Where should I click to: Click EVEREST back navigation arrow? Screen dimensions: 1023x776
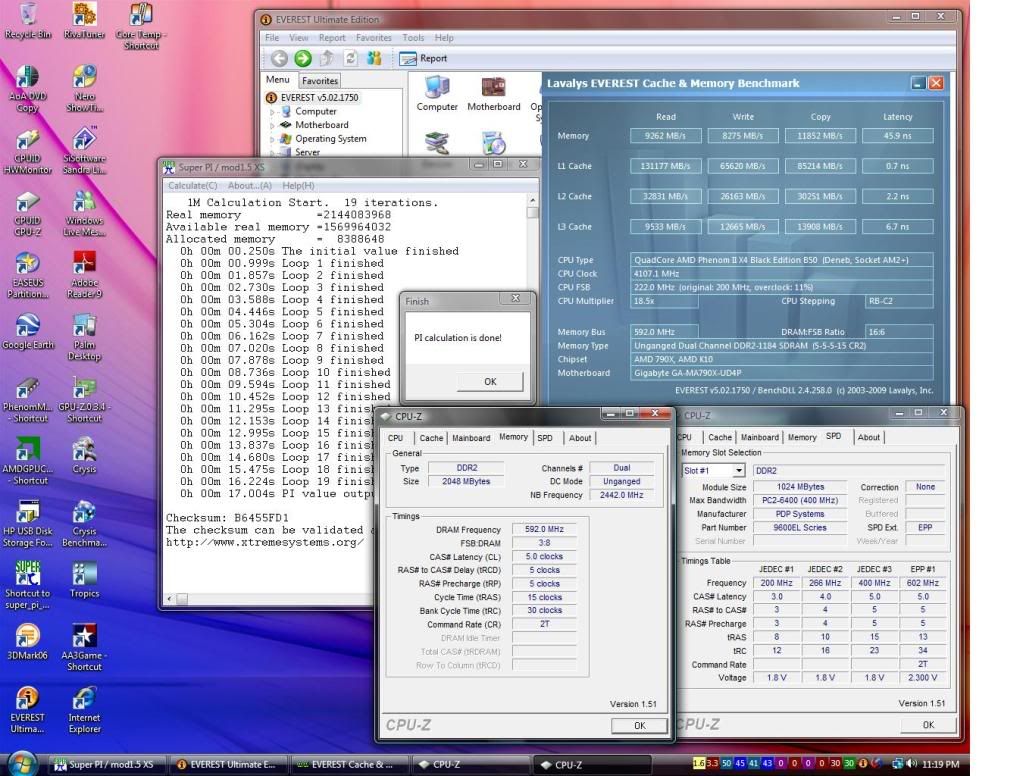279,58
